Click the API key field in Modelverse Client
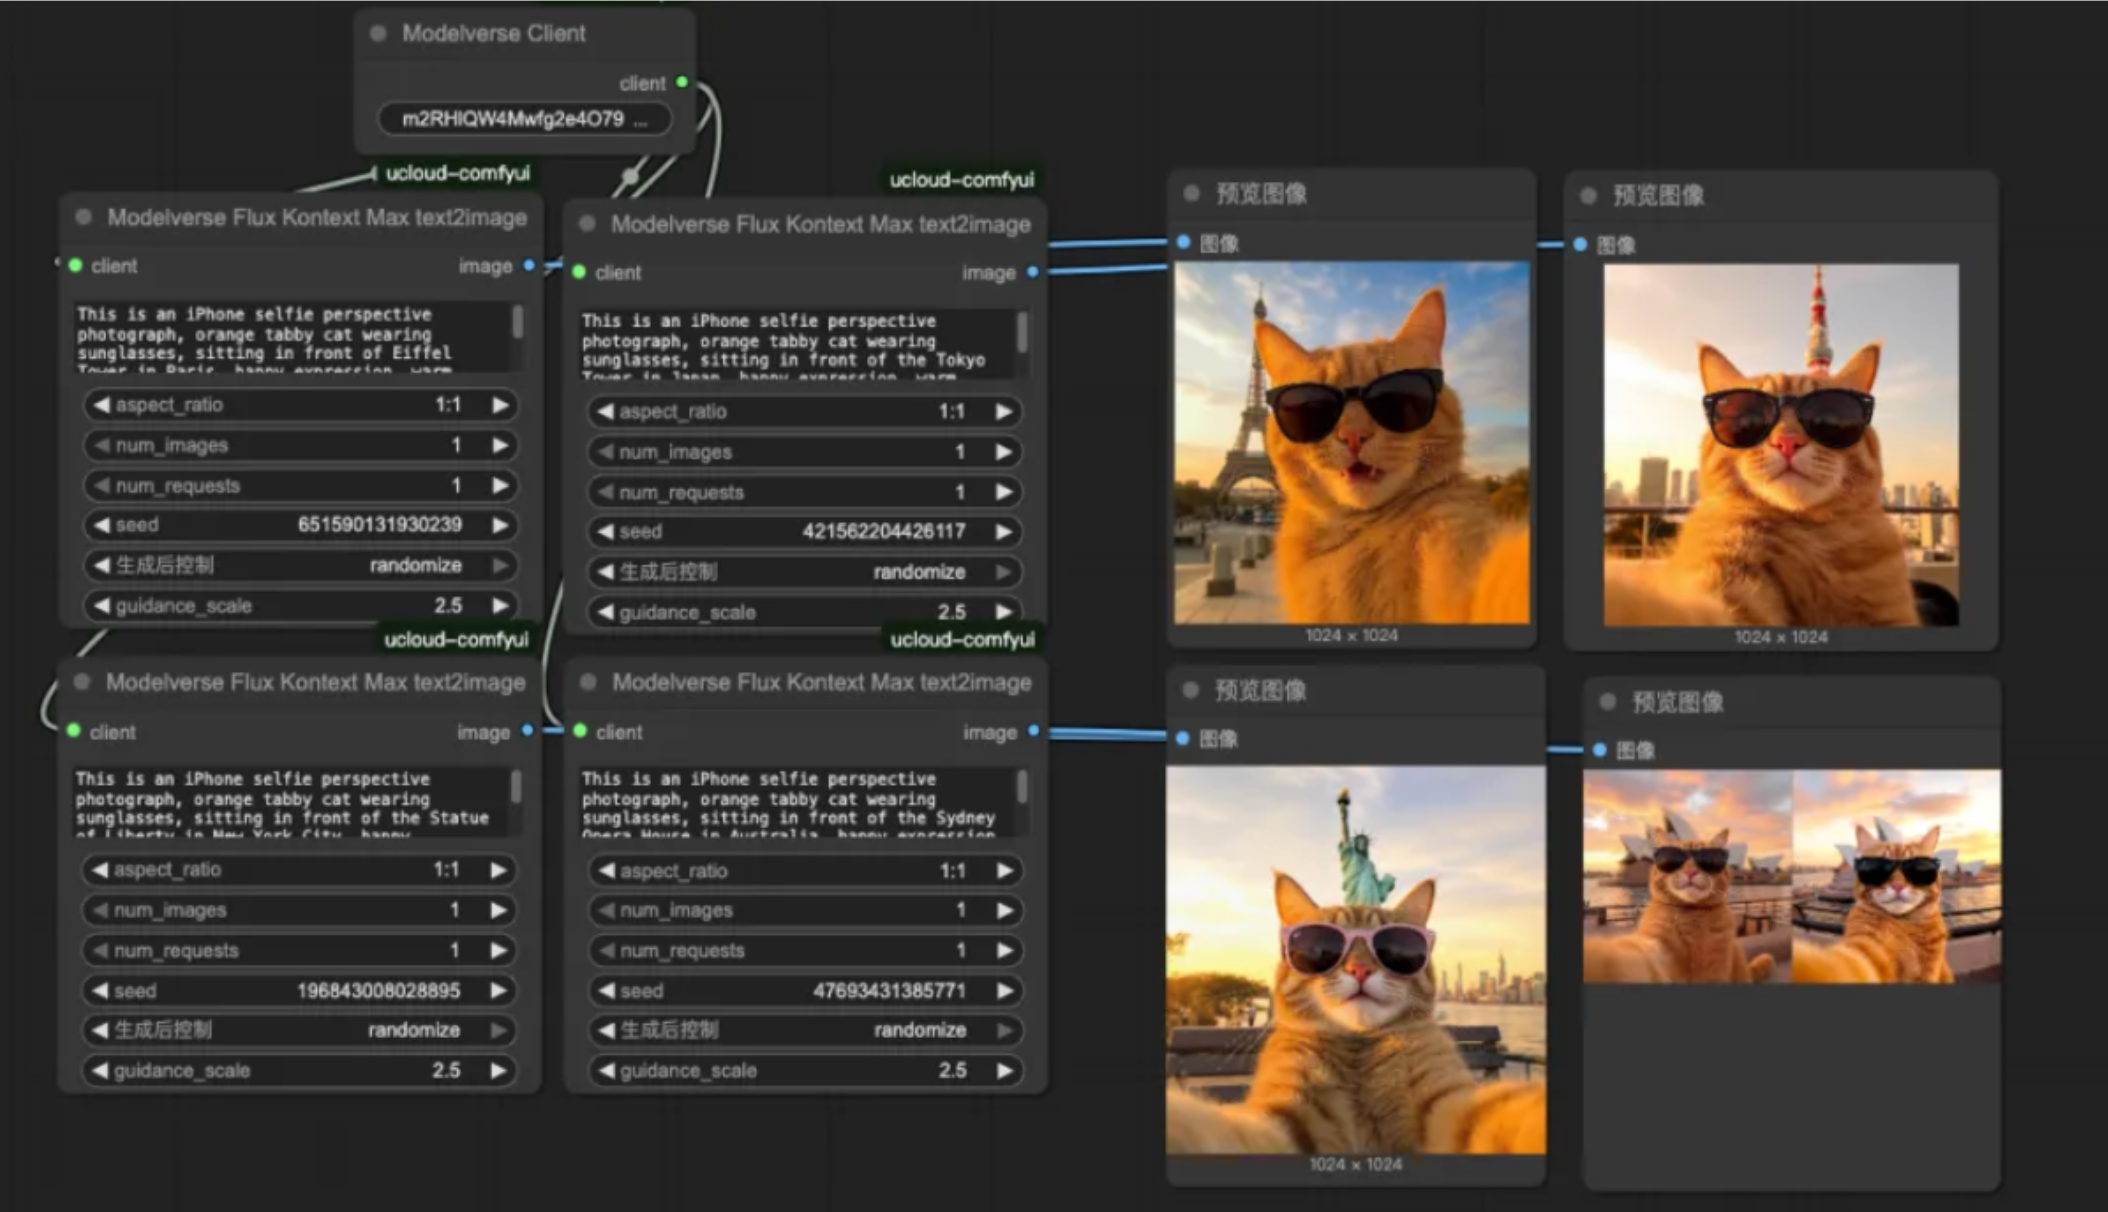Screen dimensions: 2108x1212 524,119
